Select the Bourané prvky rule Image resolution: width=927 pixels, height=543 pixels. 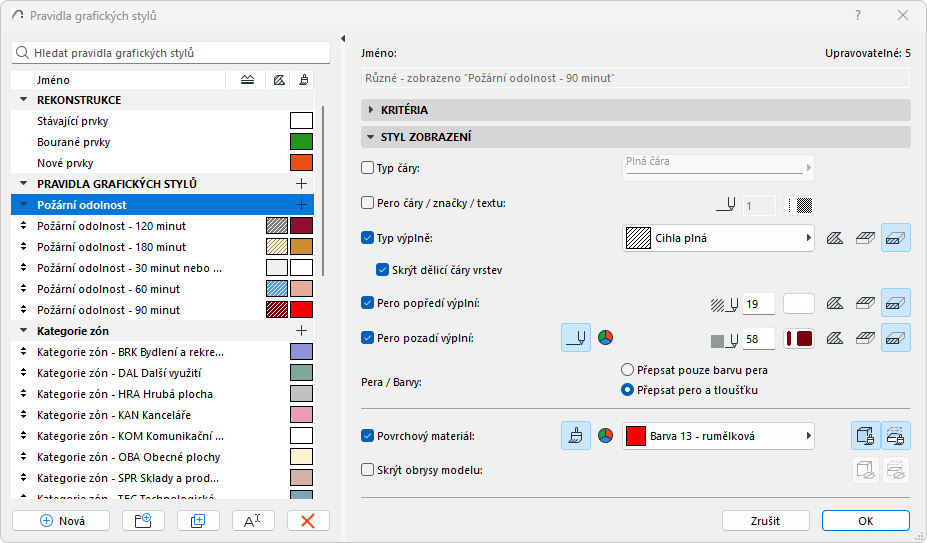click(73, 142)
